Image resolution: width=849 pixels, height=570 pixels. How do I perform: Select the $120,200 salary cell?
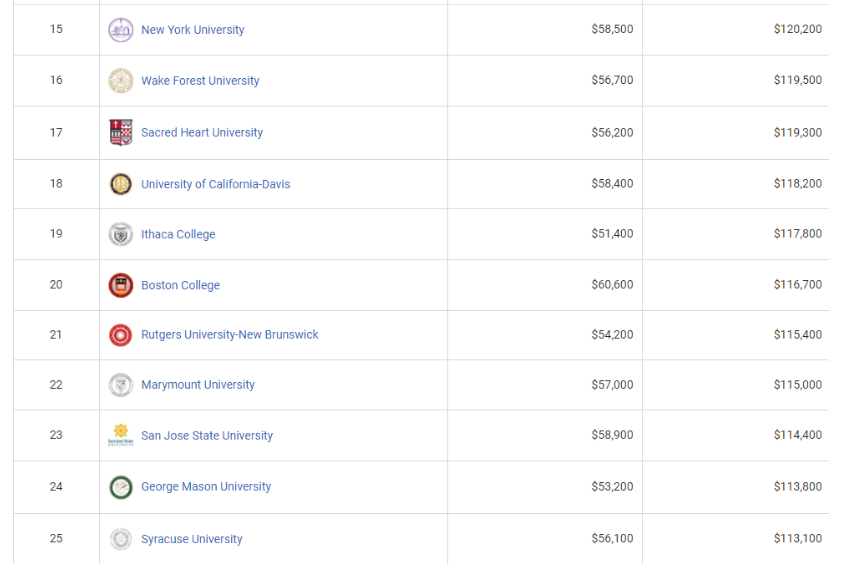pos(736,29)
